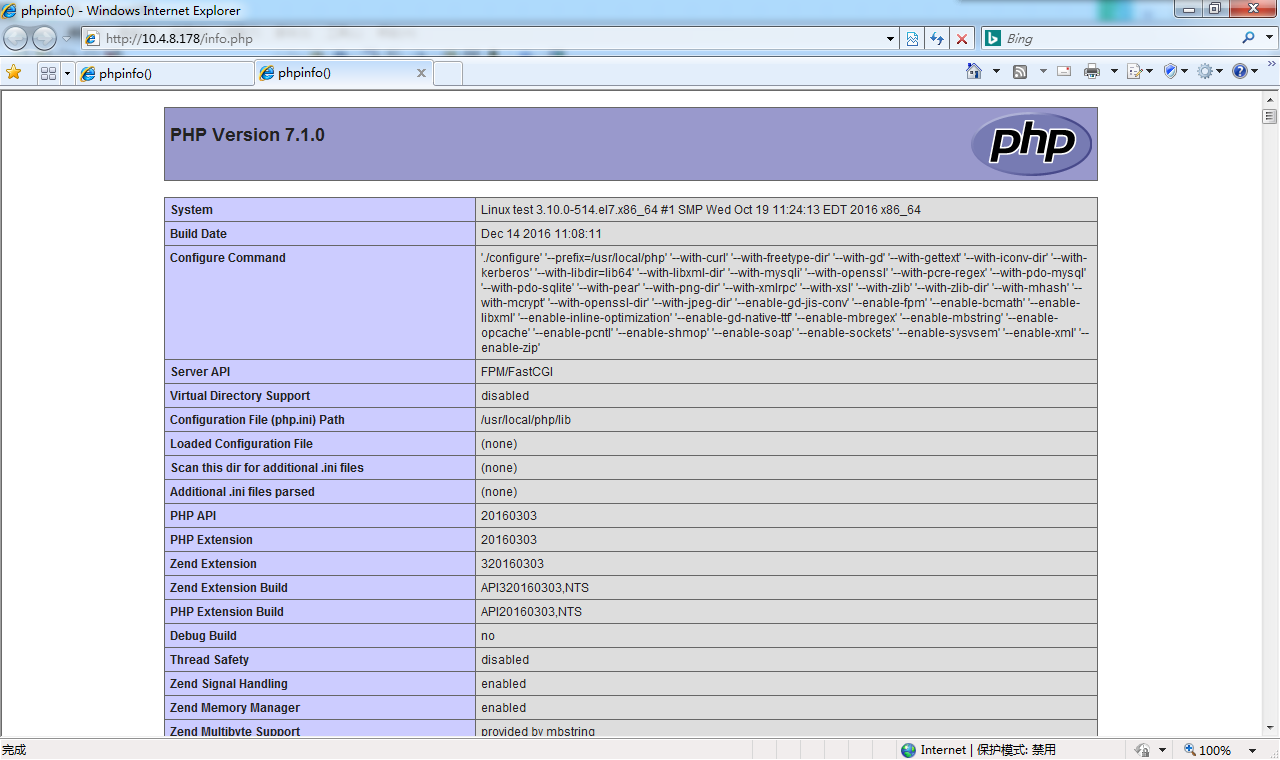
Task: Click the /usr/local/php/lib path value
Action: (x=526, y=420)
